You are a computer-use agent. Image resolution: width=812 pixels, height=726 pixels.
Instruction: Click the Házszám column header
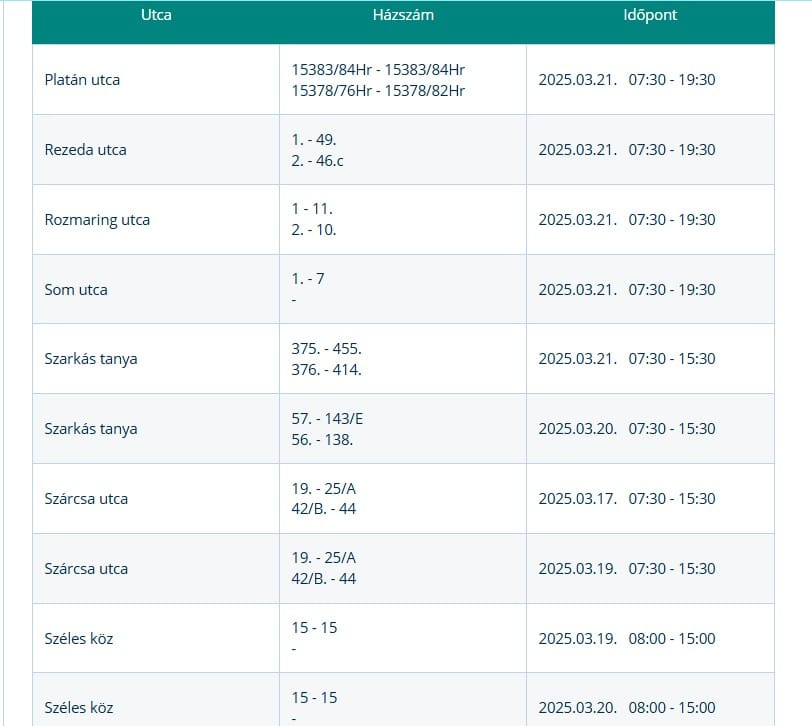402,15
